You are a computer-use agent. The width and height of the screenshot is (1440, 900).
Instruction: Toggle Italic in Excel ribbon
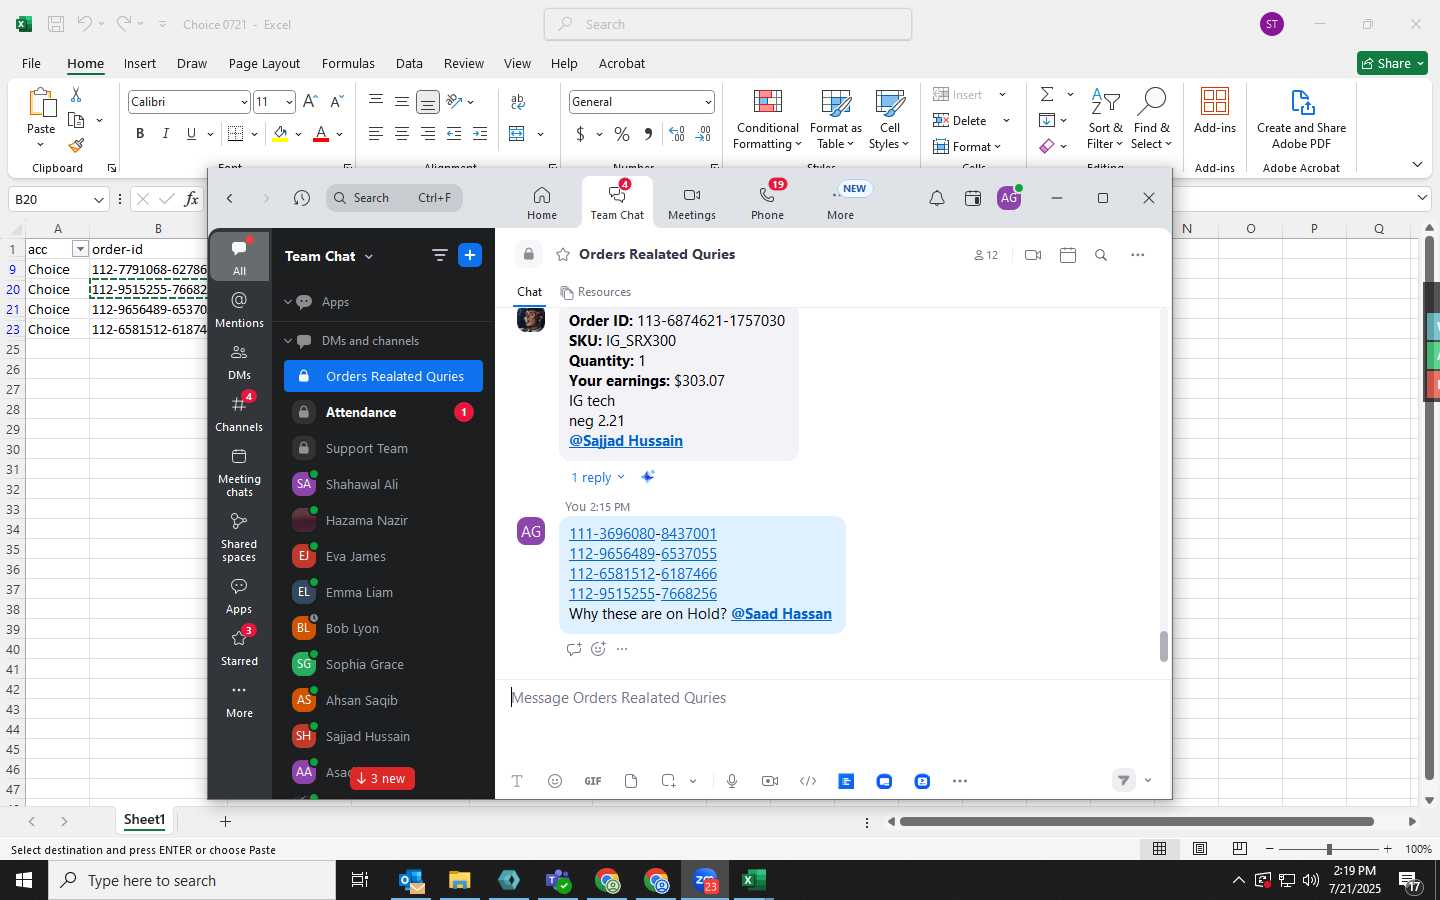point(165,134)
